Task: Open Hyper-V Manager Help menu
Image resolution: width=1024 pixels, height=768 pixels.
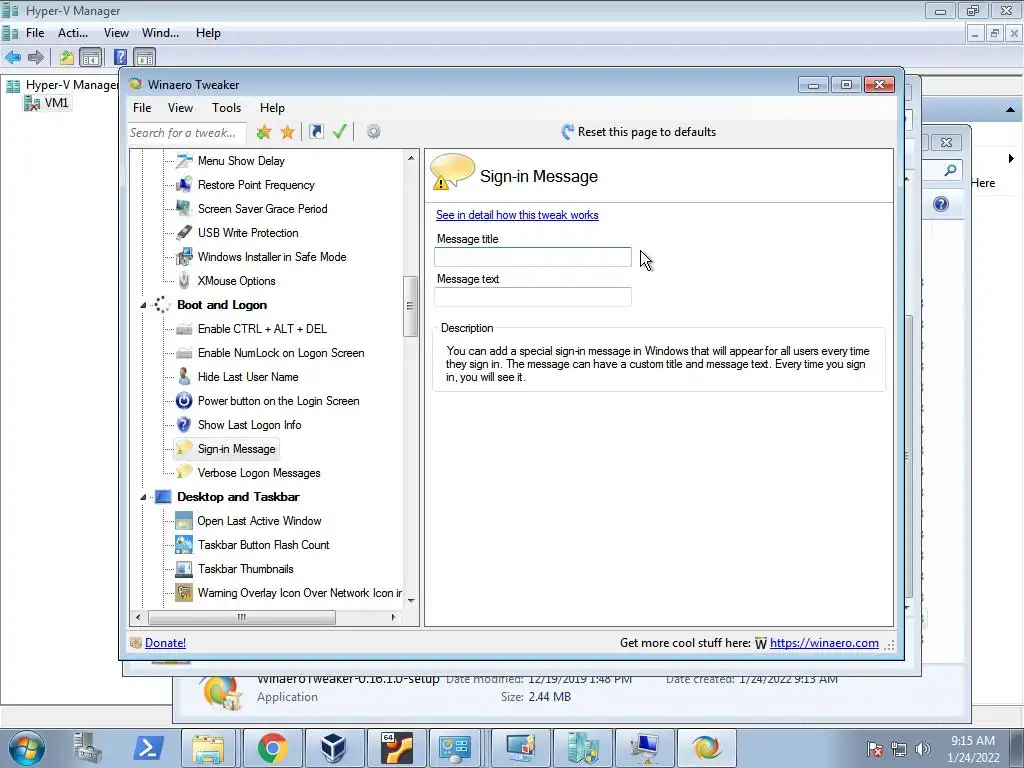Action: 208,33
